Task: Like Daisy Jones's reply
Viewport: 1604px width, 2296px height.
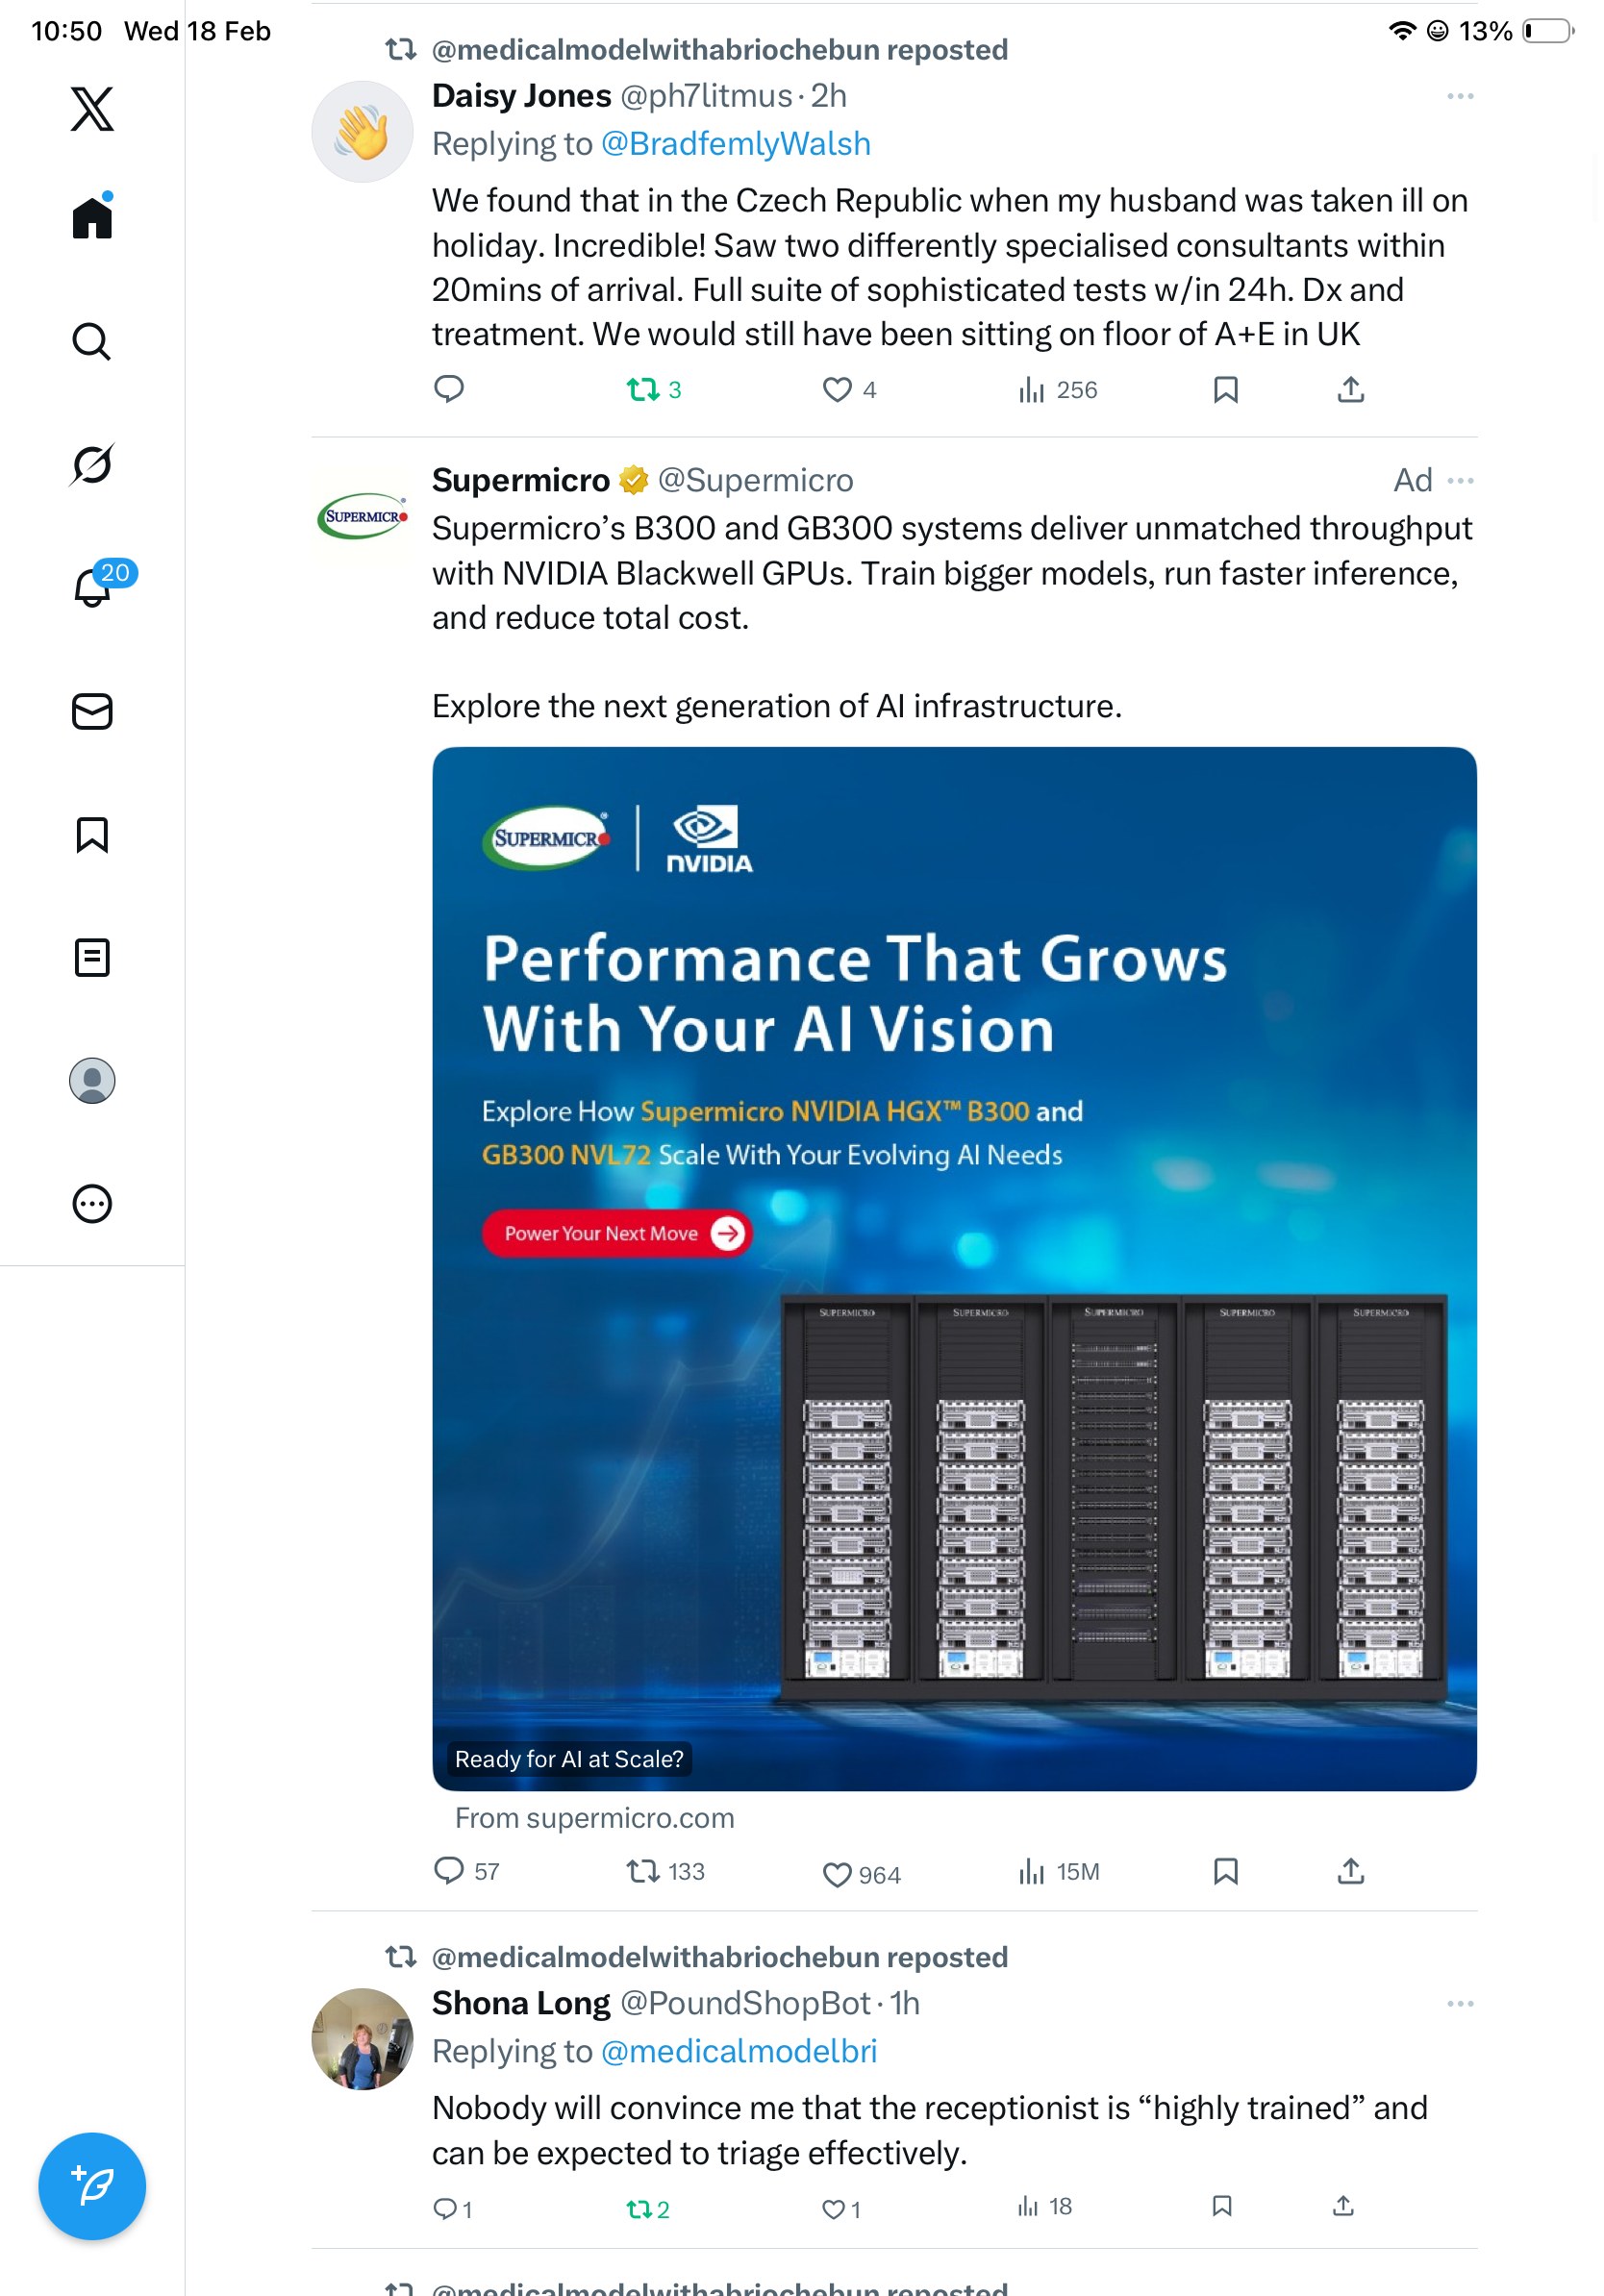Action: tap(836, 389)
